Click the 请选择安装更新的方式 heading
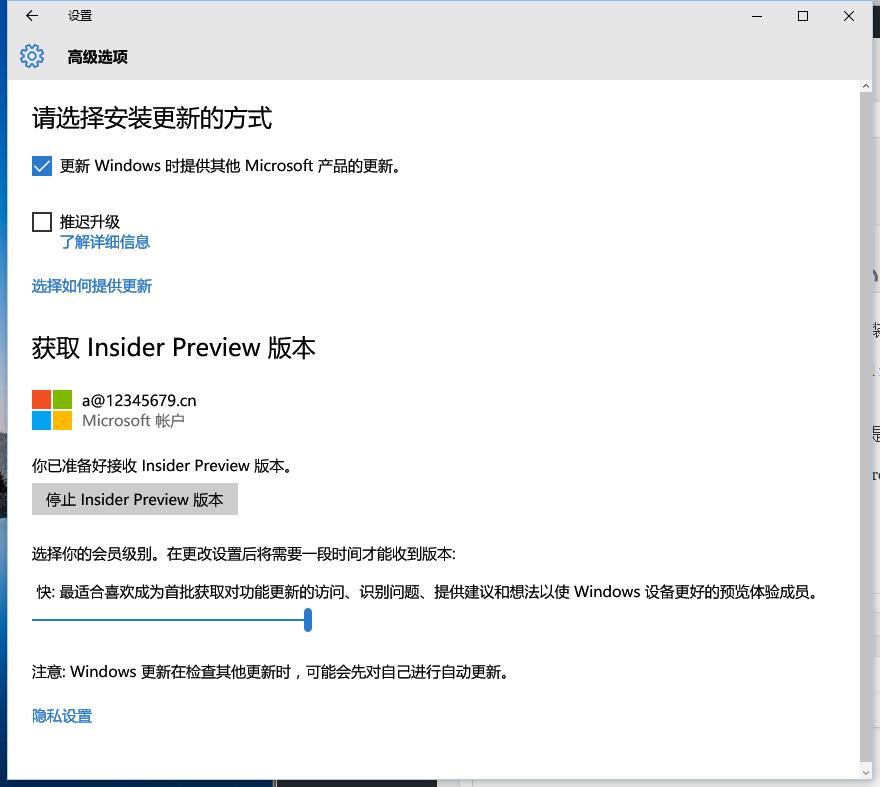Viewport: 880px width, 787px height. (152, 118)
